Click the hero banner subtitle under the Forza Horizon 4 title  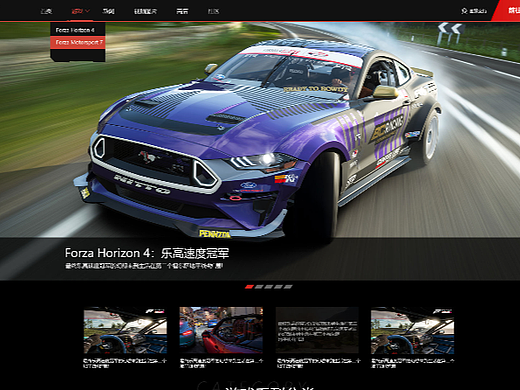pos(144,266)
